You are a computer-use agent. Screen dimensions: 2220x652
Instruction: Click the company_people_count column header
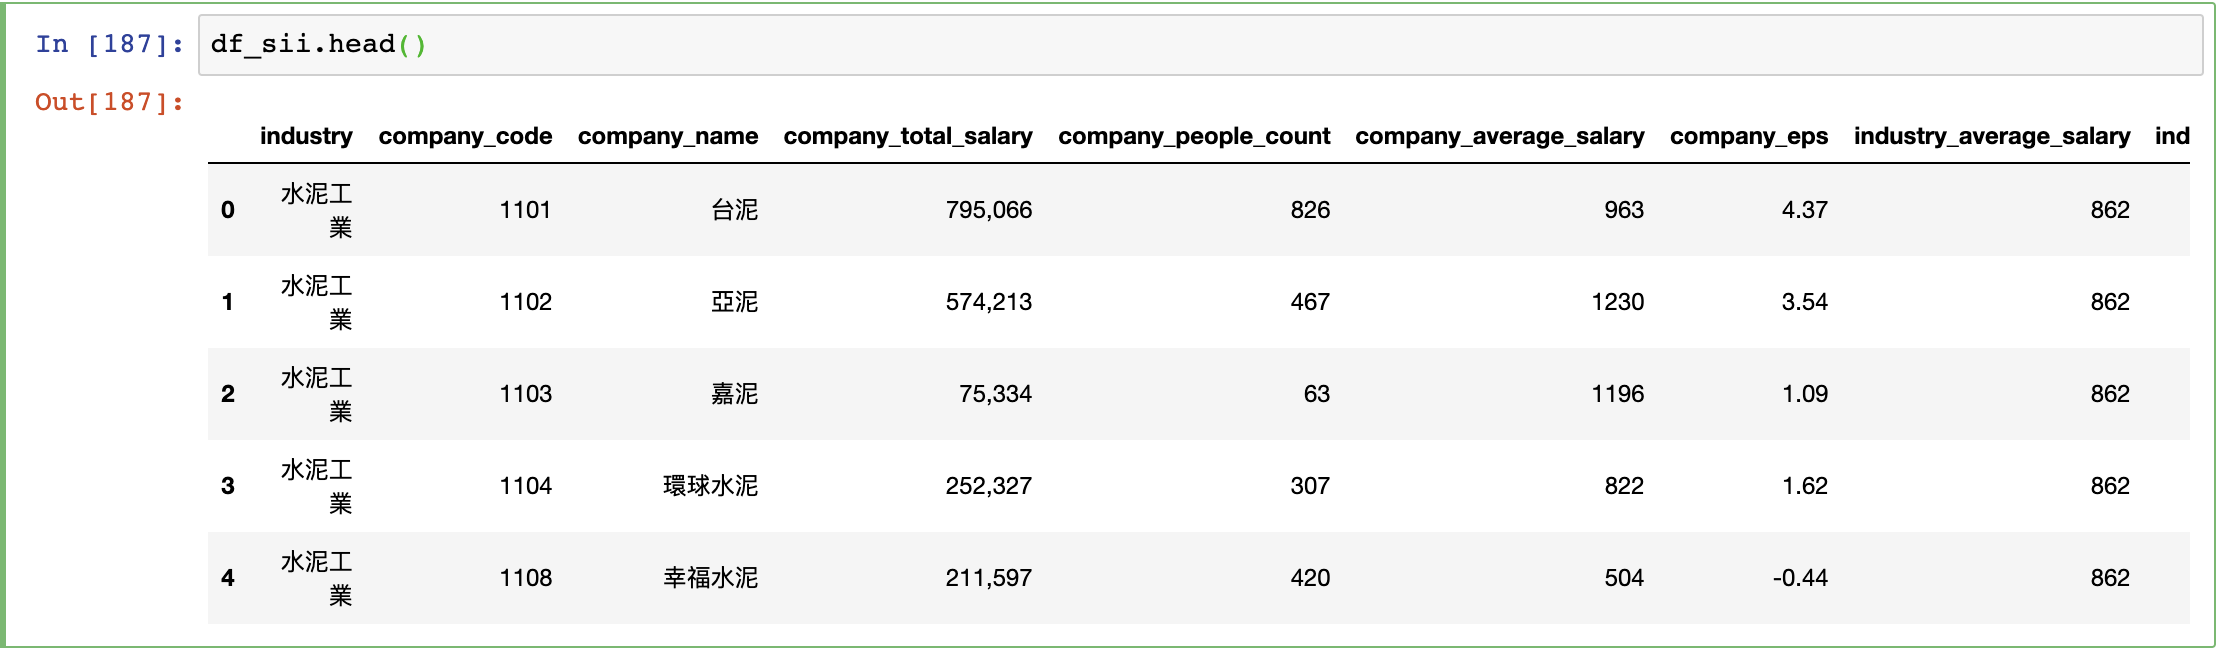(1194, 136)
